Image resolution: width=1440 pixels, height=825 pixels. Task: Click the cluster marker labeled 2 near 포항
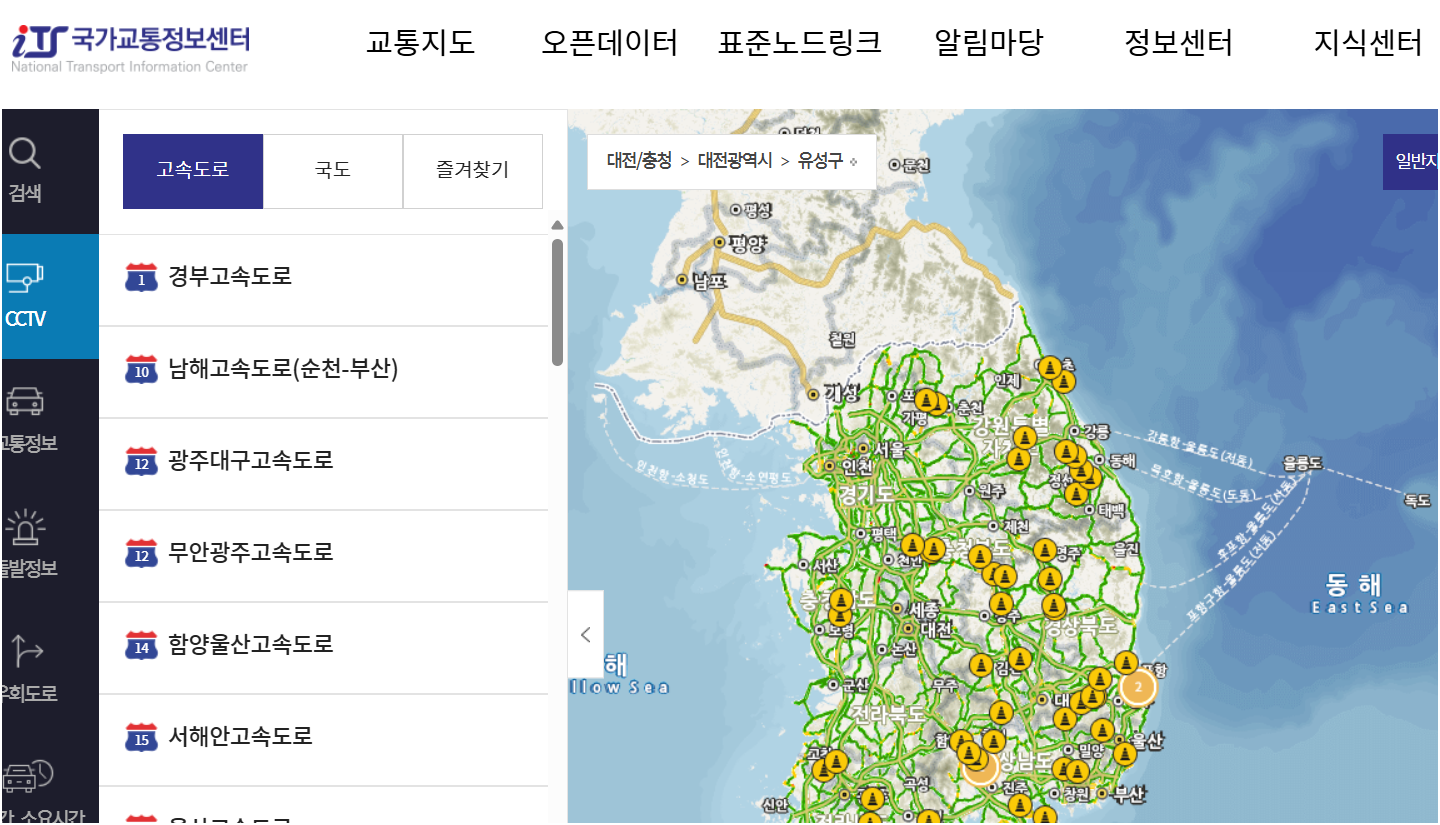point(1138,687)
